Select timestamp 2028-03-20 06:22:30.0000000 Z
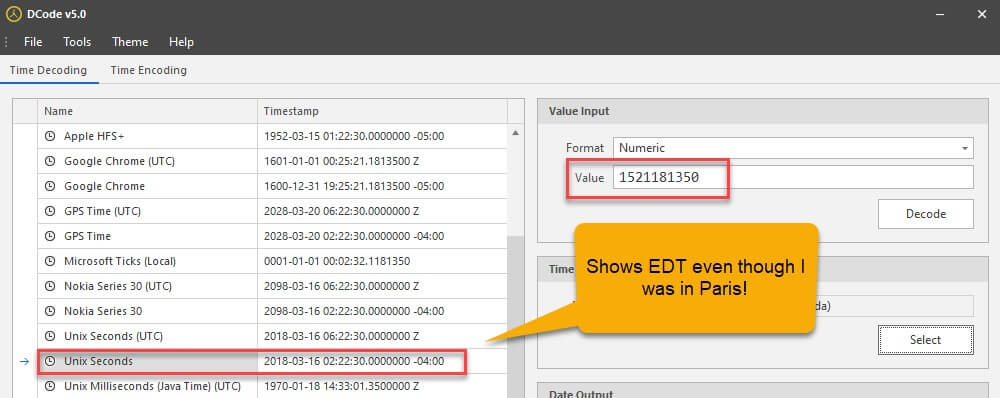 tap(341, 211)
